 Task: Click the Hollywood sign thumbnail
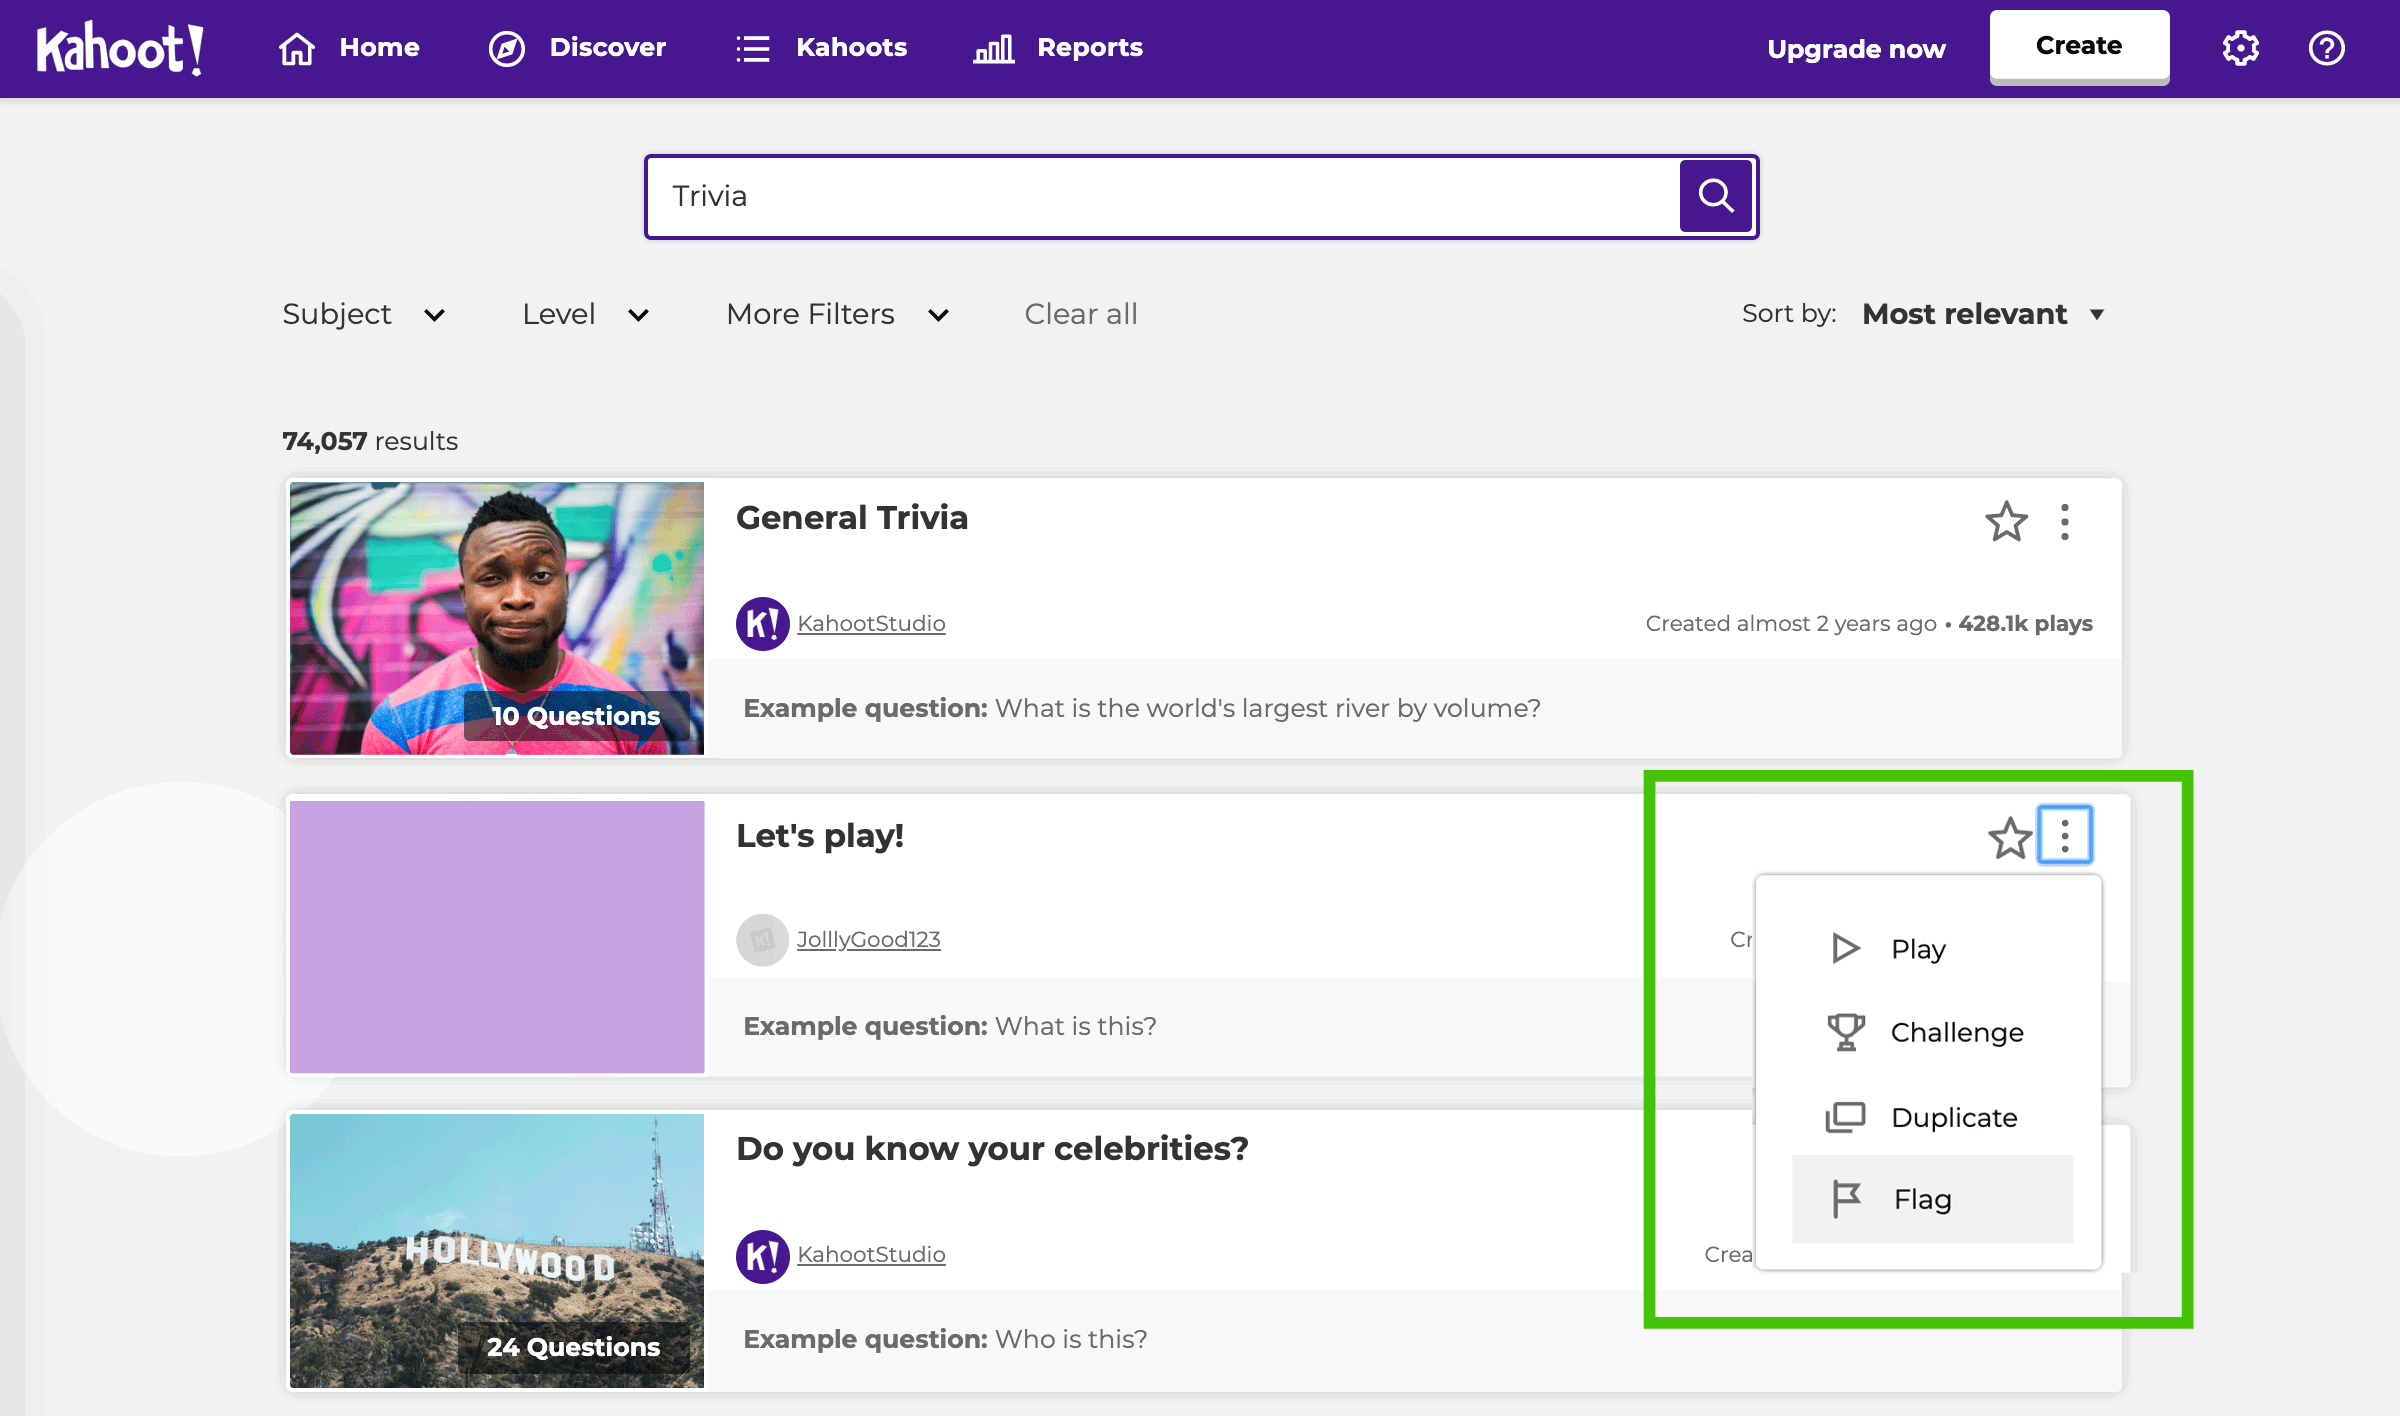(497, 1250)
